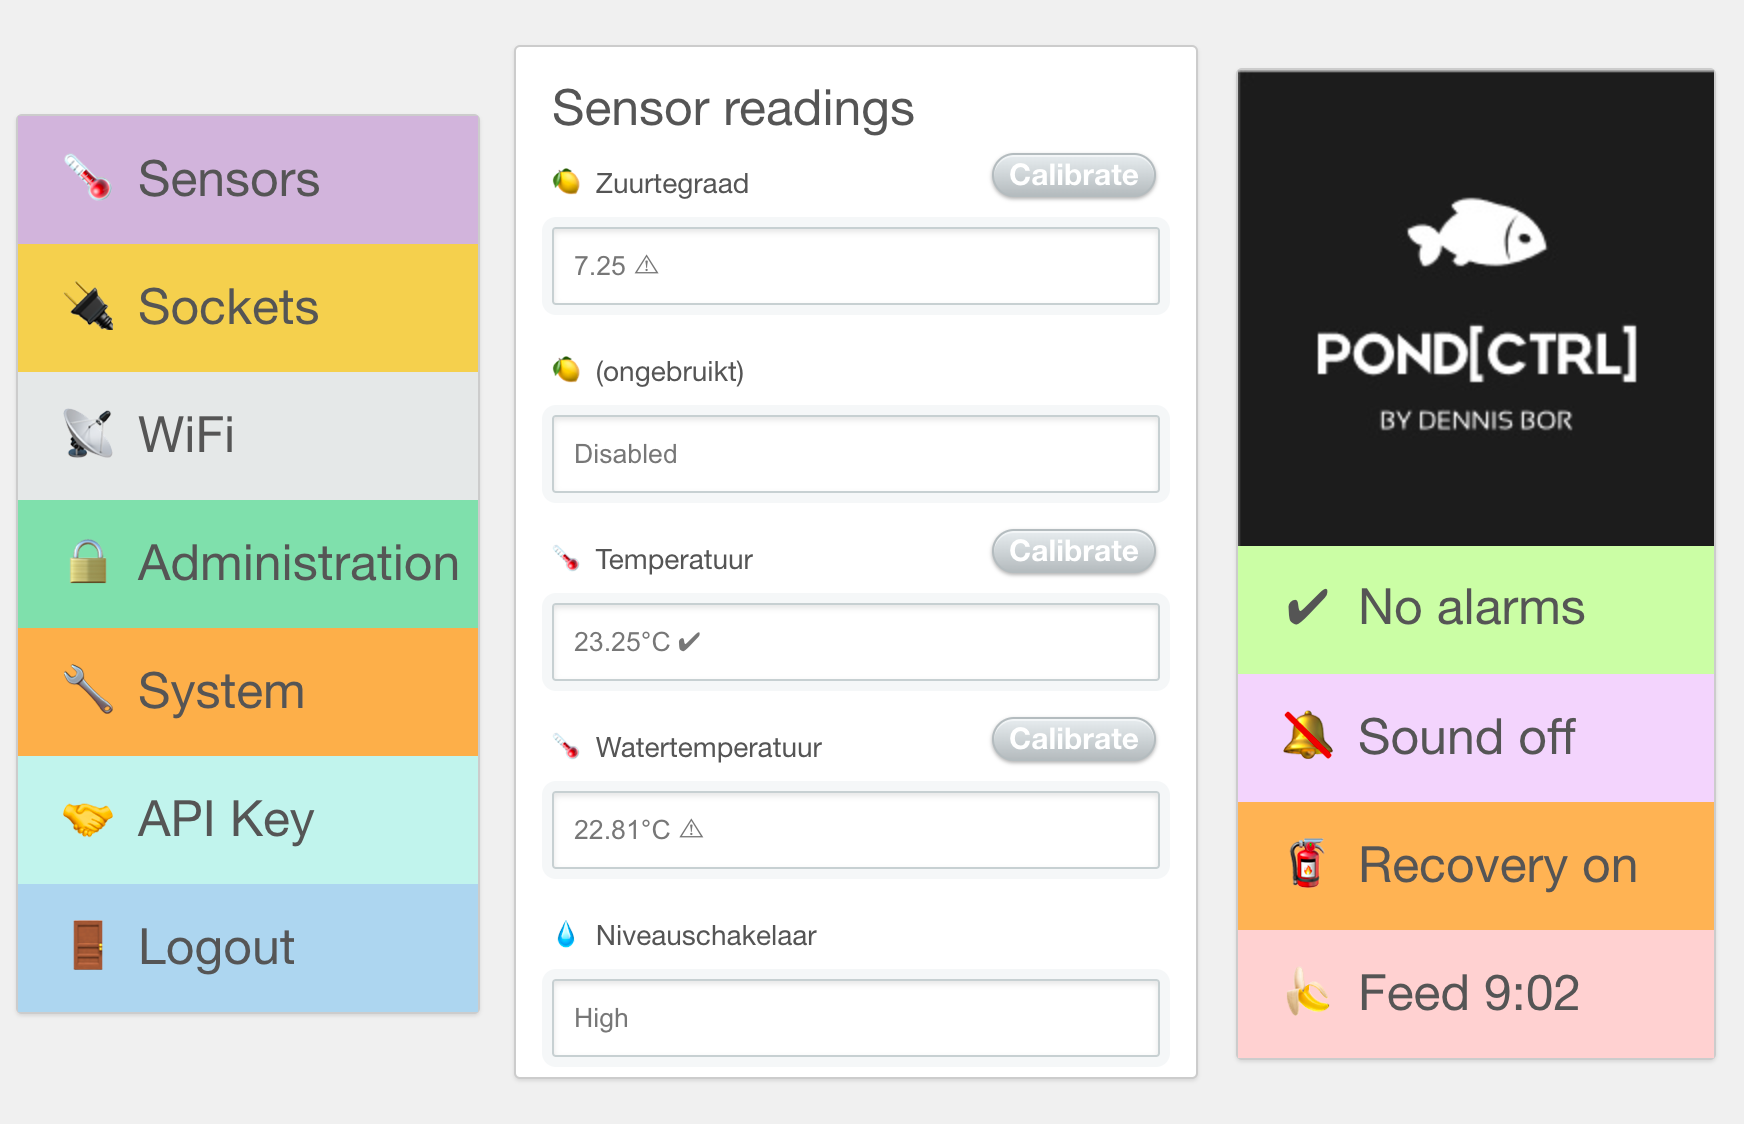Click the white fish logo icon
The width and height of the screenshot is (1744, 1124).
click(x=1476, y=233)
